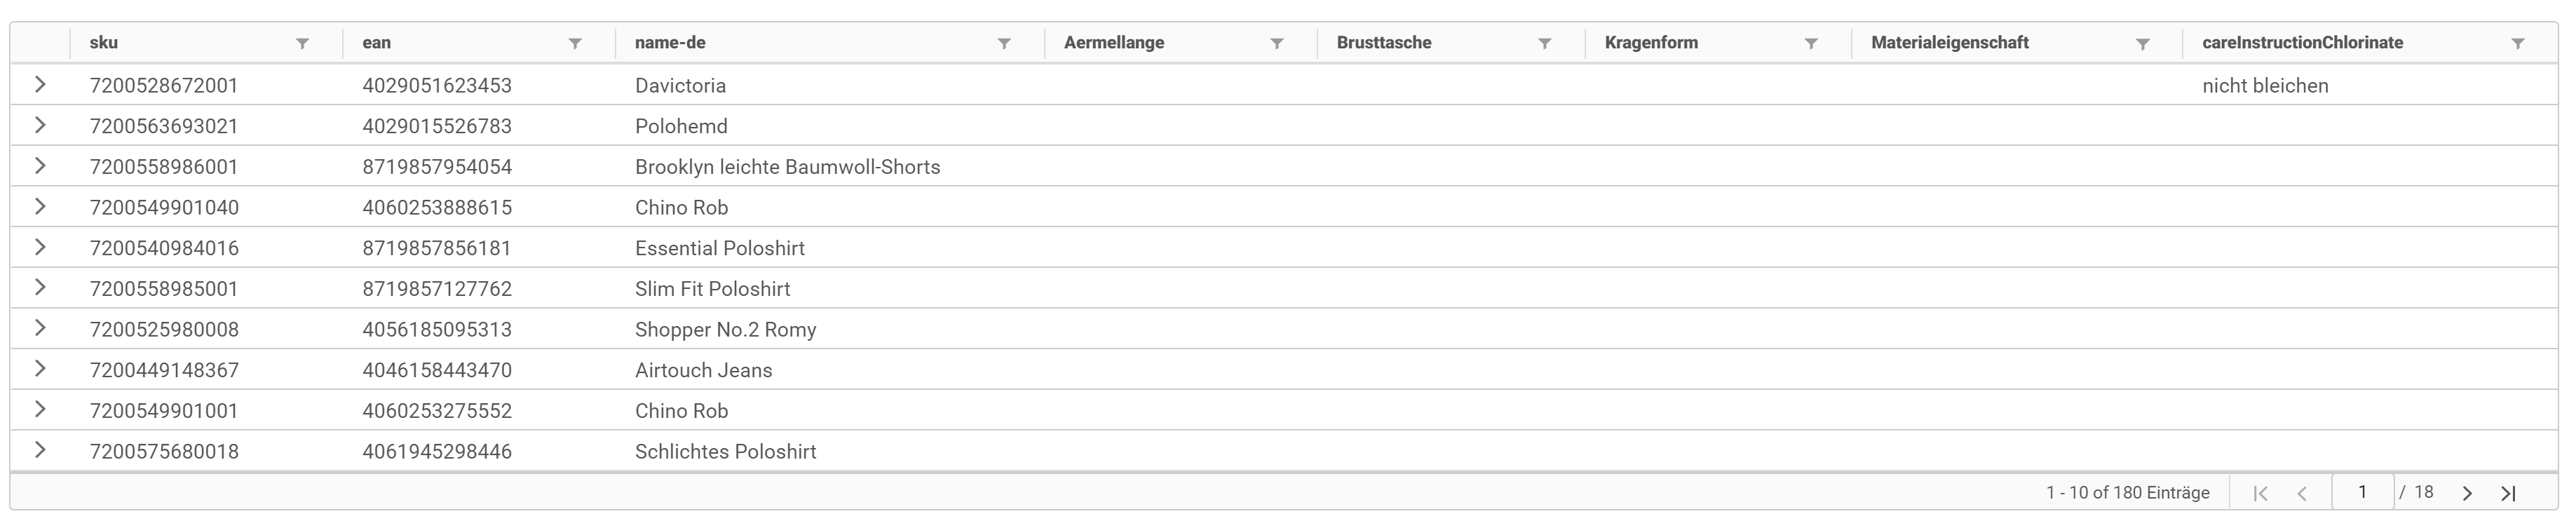Expand the Airtouch Jeans row
The height and width of the screenshot is (528, 2576).
click(x=40, y=369)
